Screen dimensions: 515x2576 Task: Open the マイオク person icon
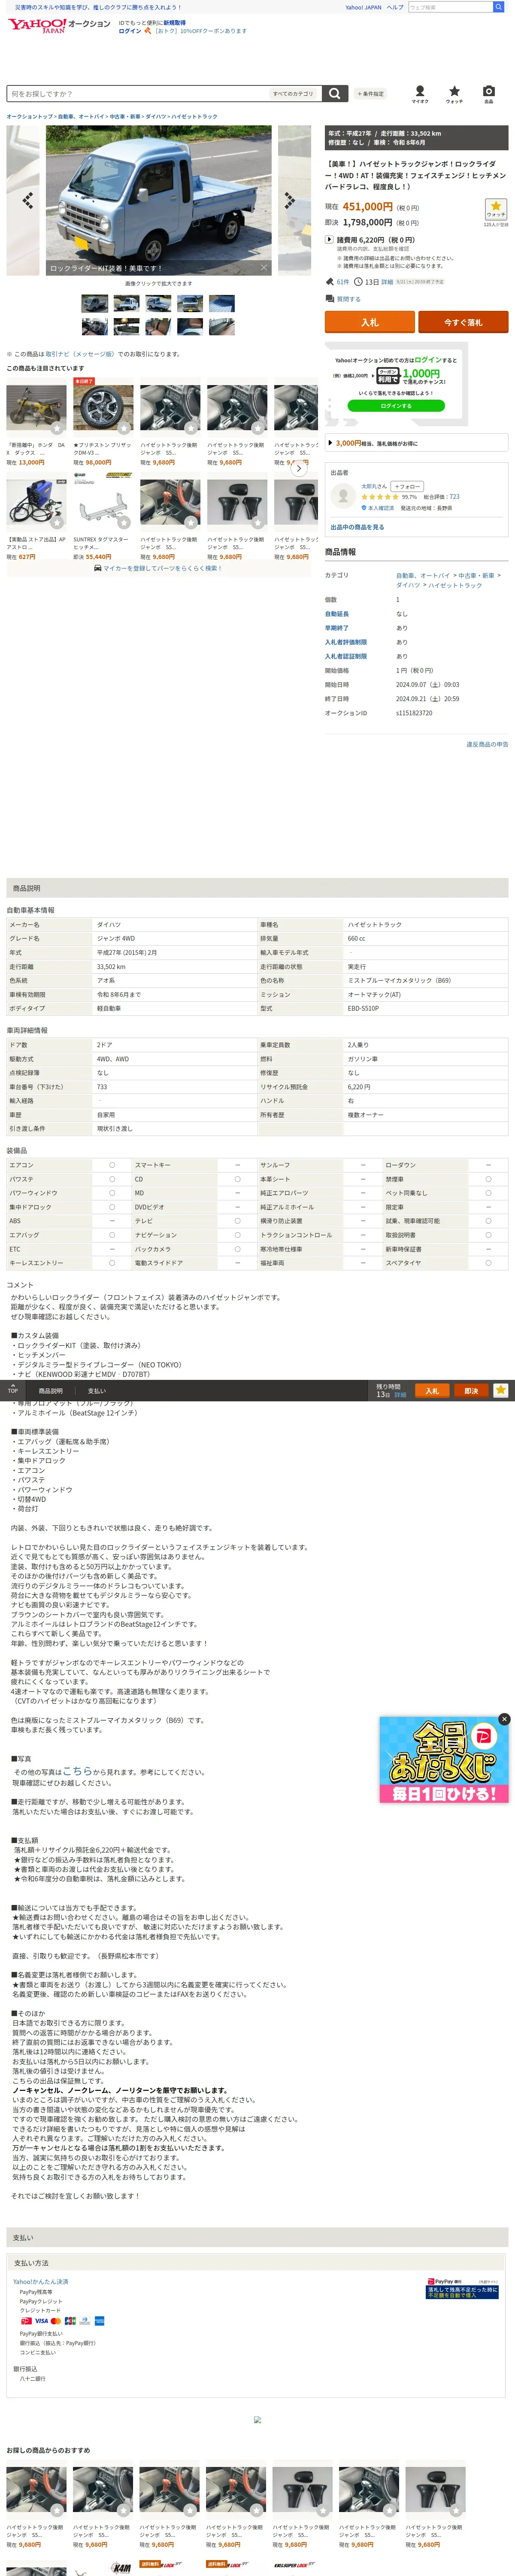[420, 93]
